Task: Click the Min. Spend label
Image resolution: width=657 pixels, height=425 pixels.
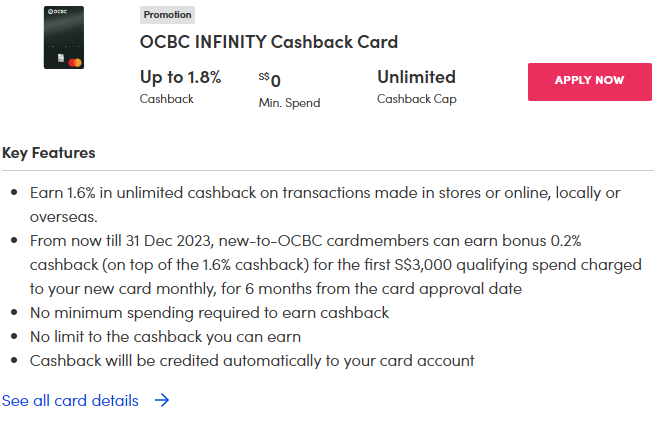Action: [x=289, y=102]
